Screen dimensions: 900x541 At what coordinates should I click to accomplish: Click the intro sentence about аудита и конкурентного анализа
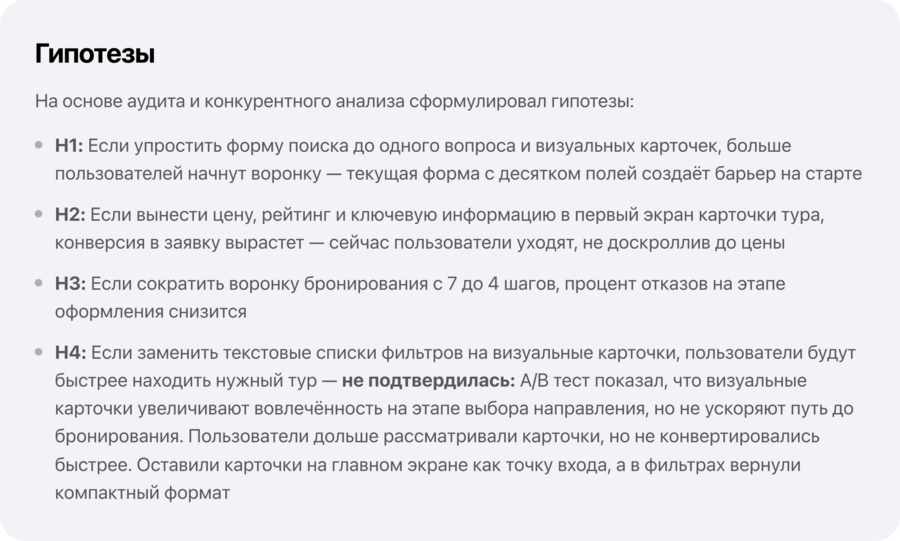pyautogui.click(x=334, y=101)
